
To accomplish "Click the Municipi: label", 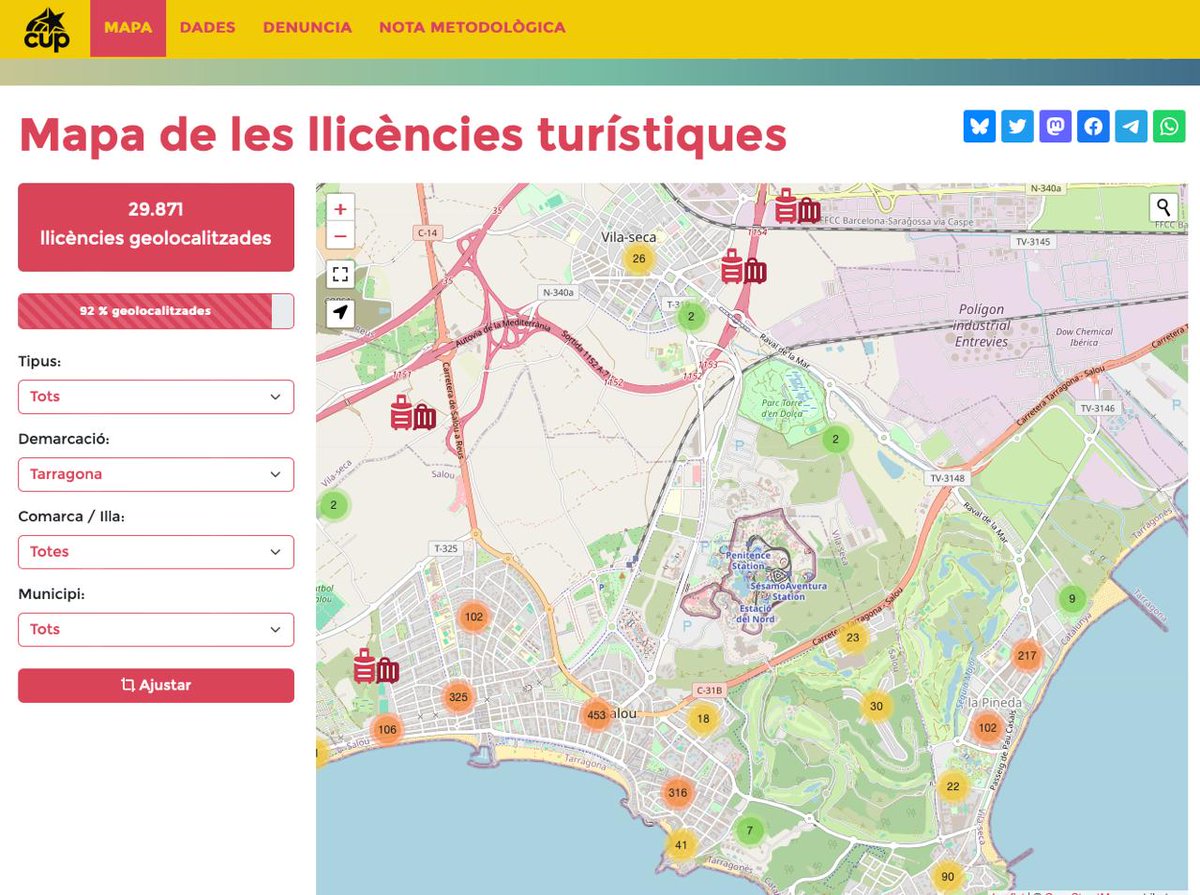I will pos(52,594).
